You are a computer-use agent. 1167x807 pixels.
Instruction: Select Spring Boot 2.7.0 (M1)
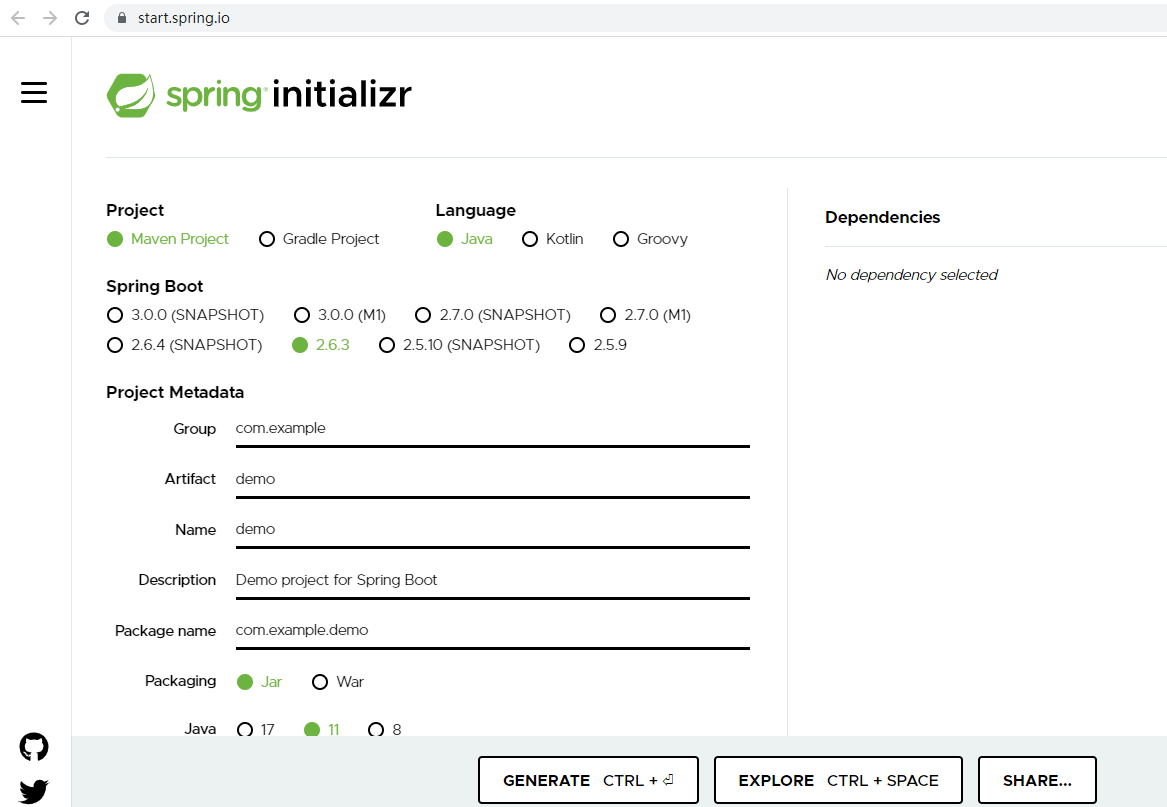(x=645, y=315)
